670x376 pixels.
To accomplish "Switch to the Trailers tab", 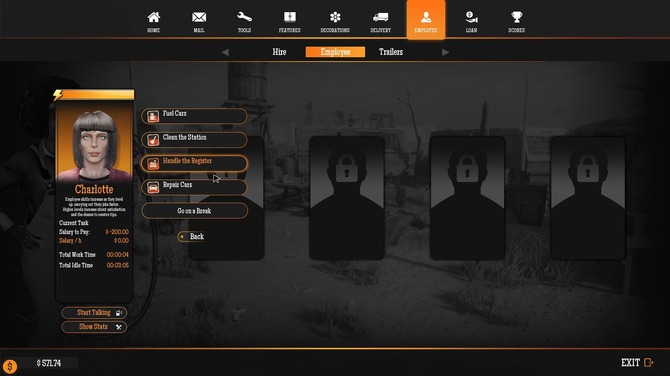I will (391, 52).
